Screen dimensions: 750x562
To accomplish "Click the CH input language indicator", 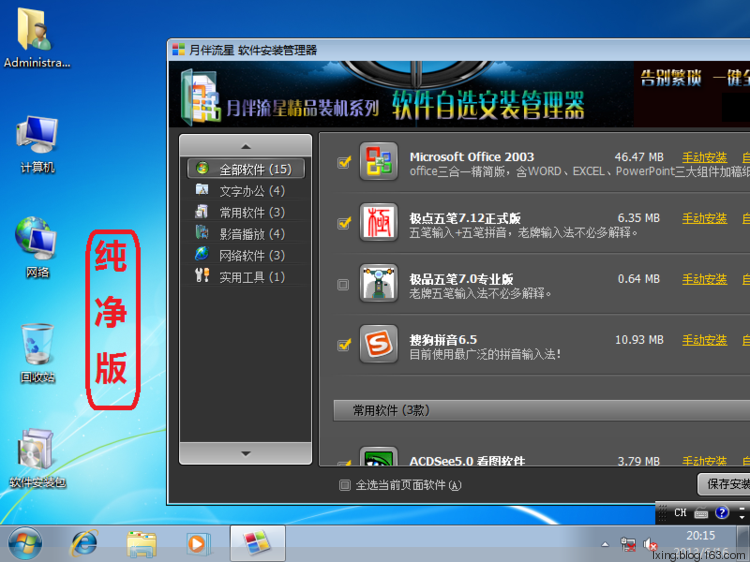I will (x=680, y=513).
